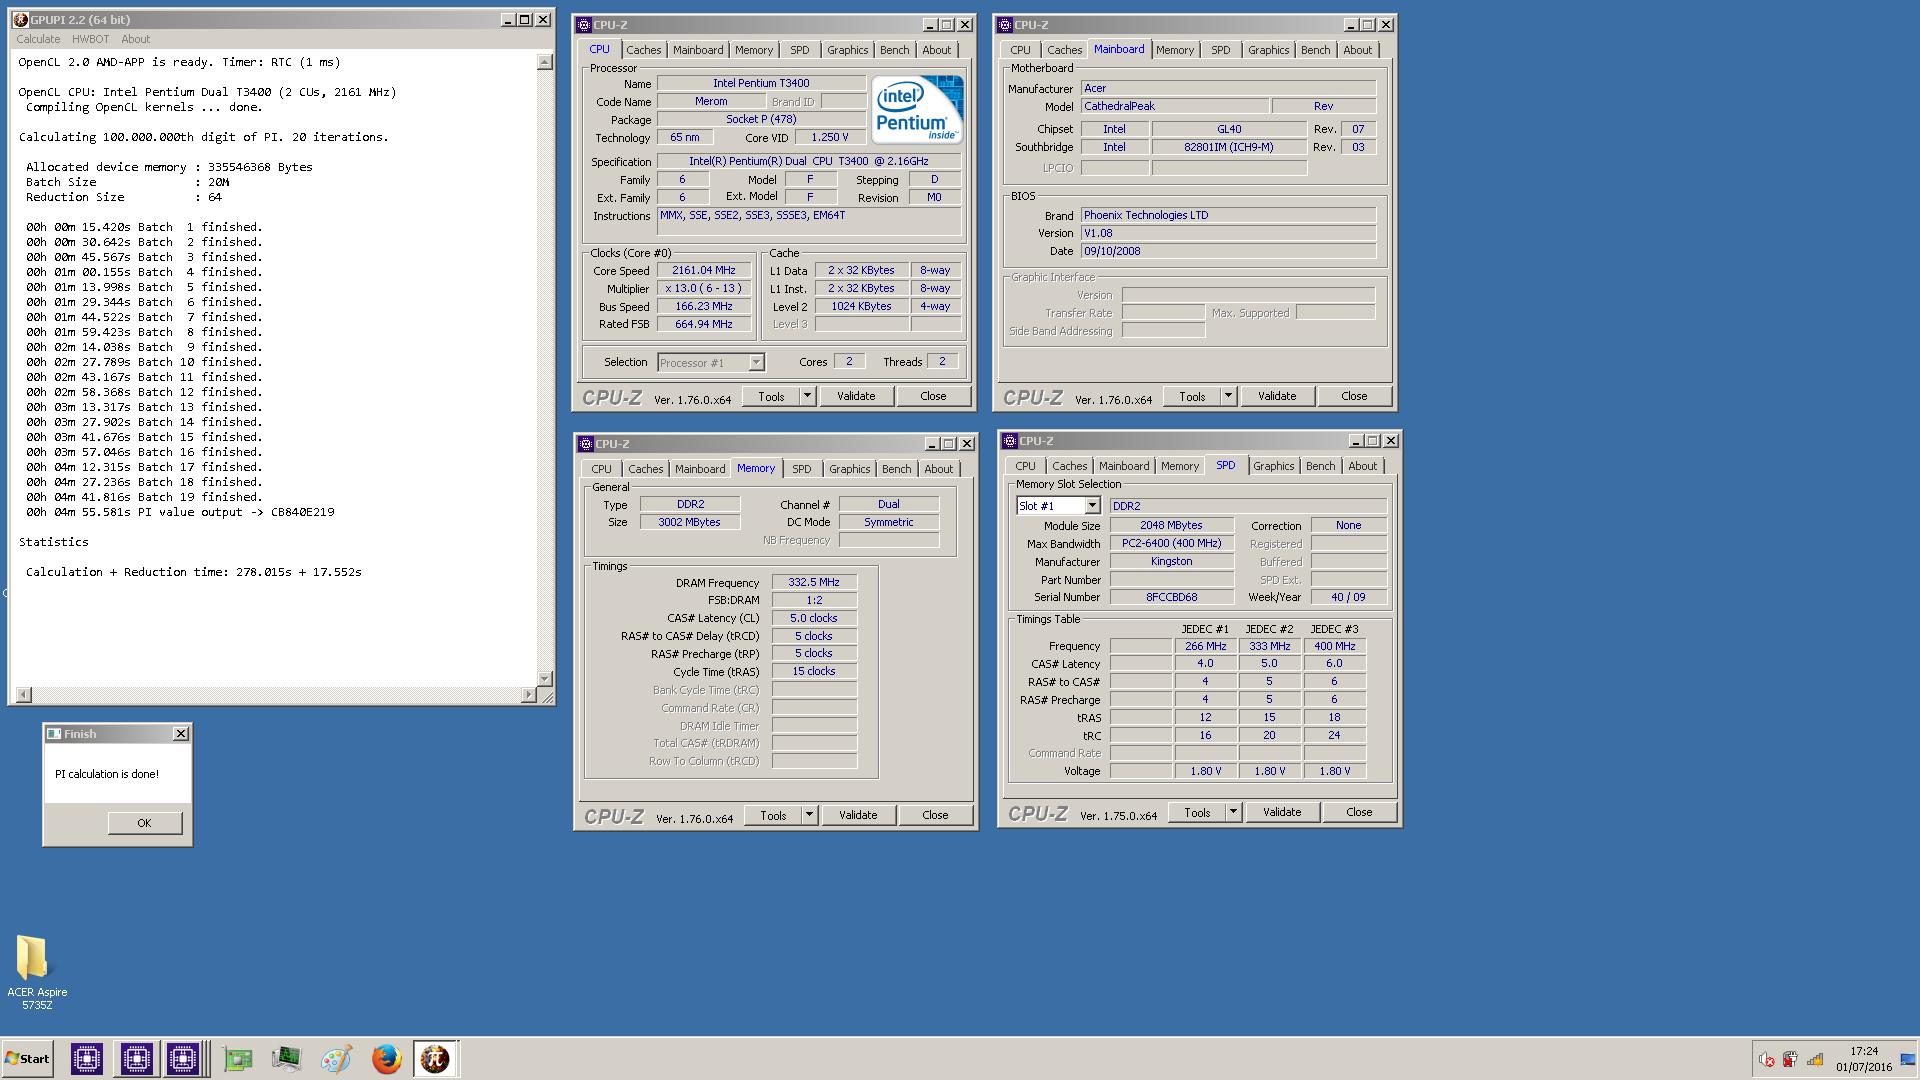
Task: Click OK in the Finish dialog
Action: 145,823
